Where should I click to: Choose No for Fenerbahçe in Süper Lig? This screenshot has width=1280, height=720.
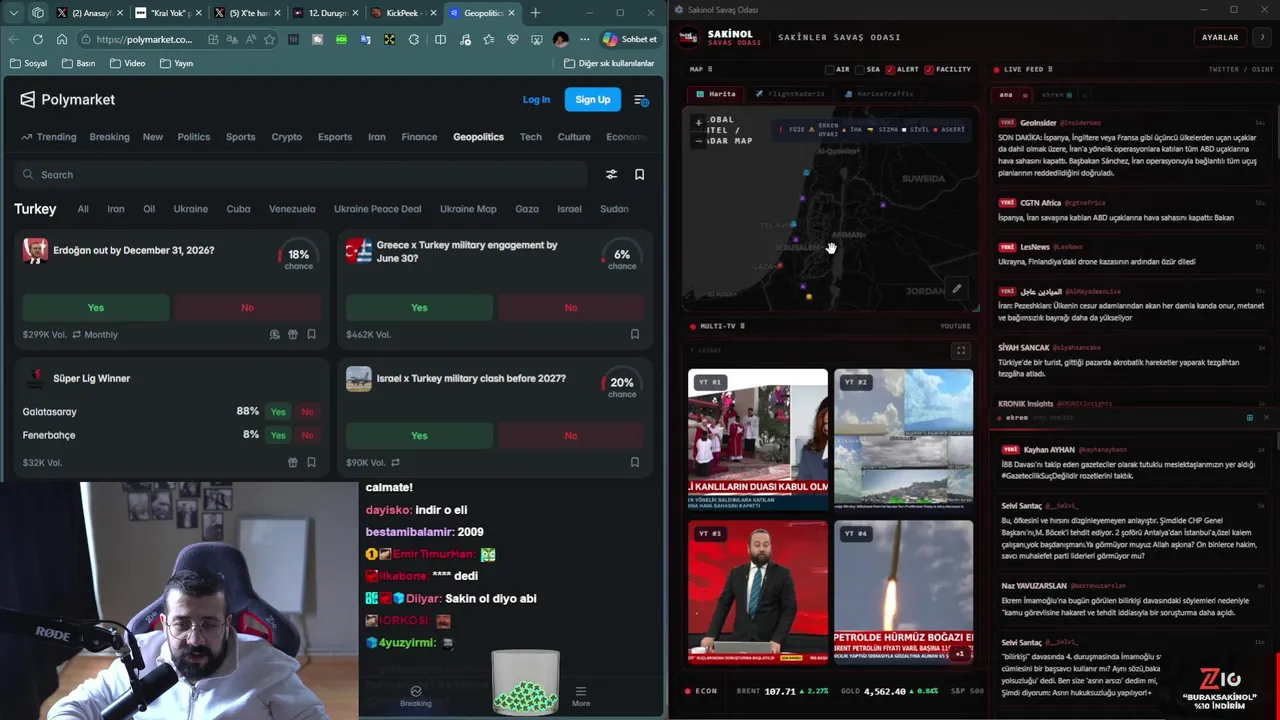click(x=307, y=435)
